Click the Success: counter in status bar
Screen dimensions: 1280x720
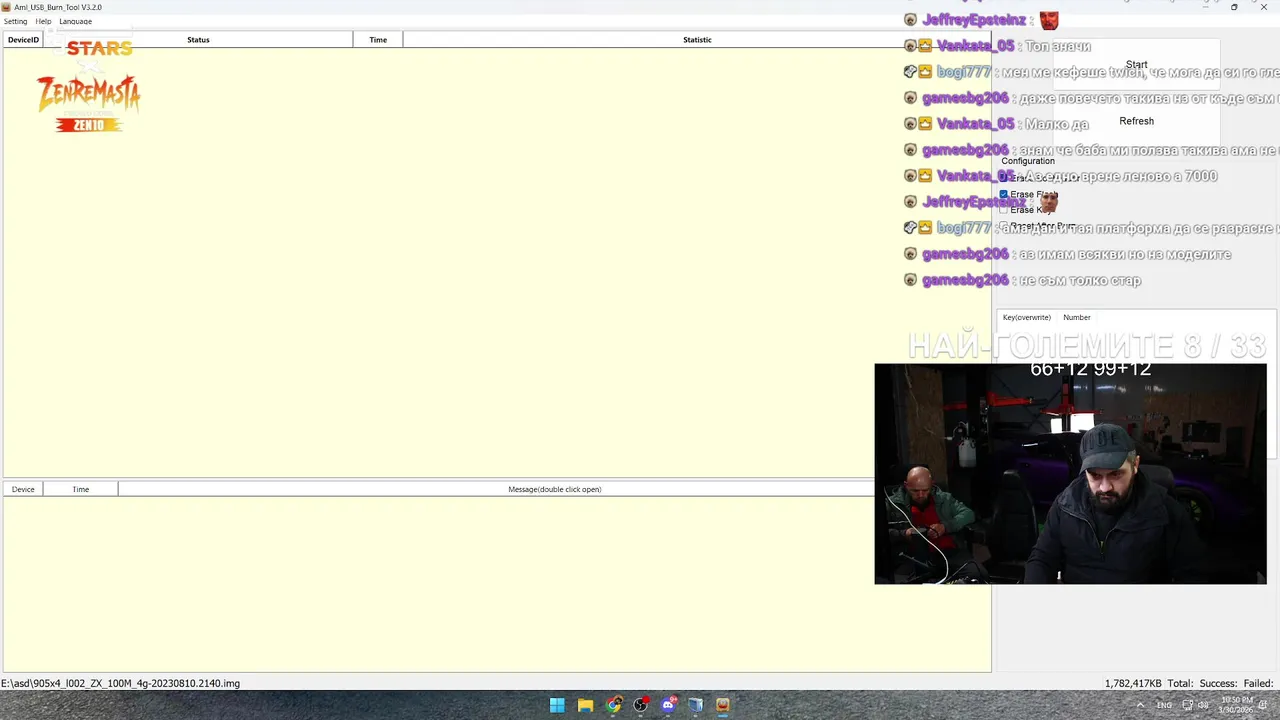[1217, 683]
